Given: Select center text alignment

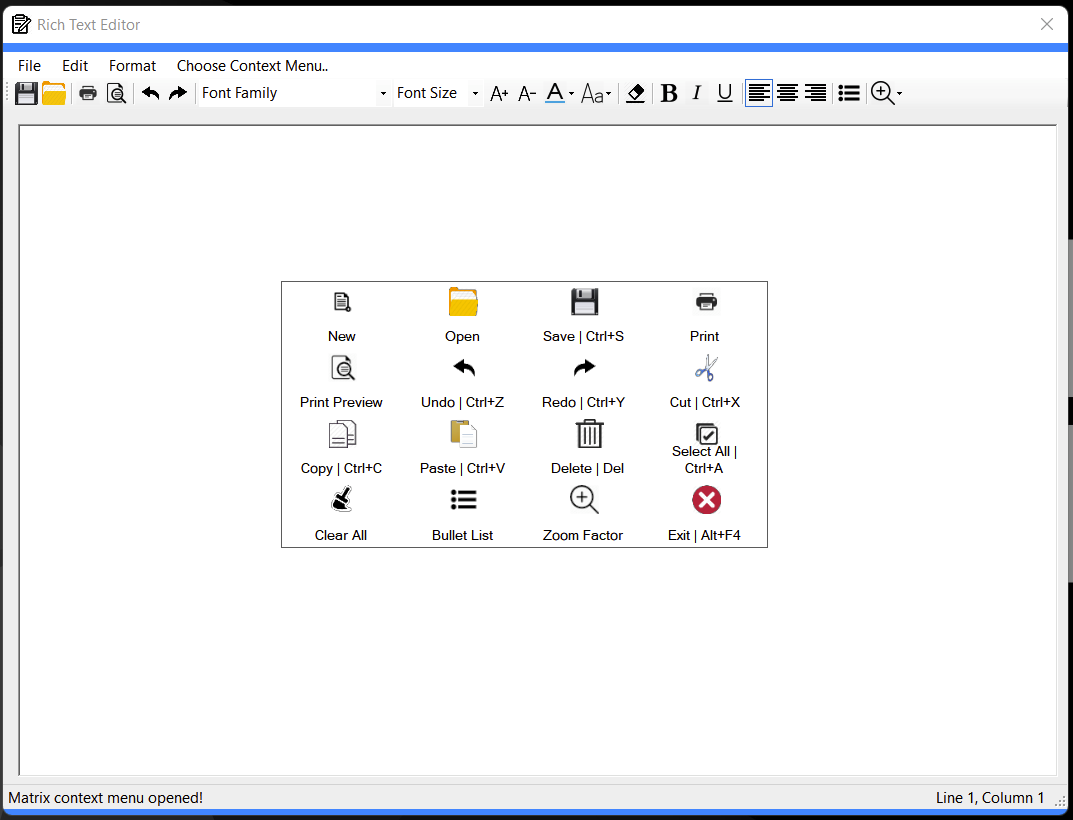Looking at the screenshot, I should (x=788, y=93).
